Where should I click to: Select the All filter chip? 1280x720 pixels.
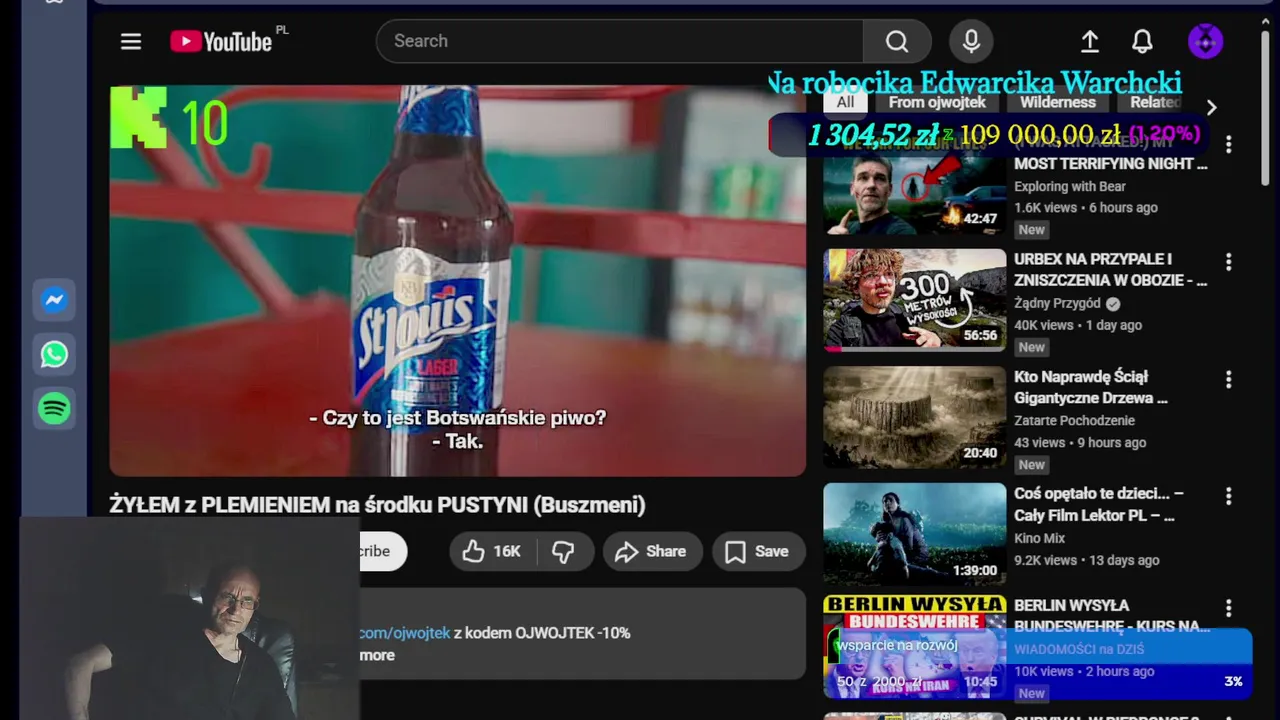point(845,102)
